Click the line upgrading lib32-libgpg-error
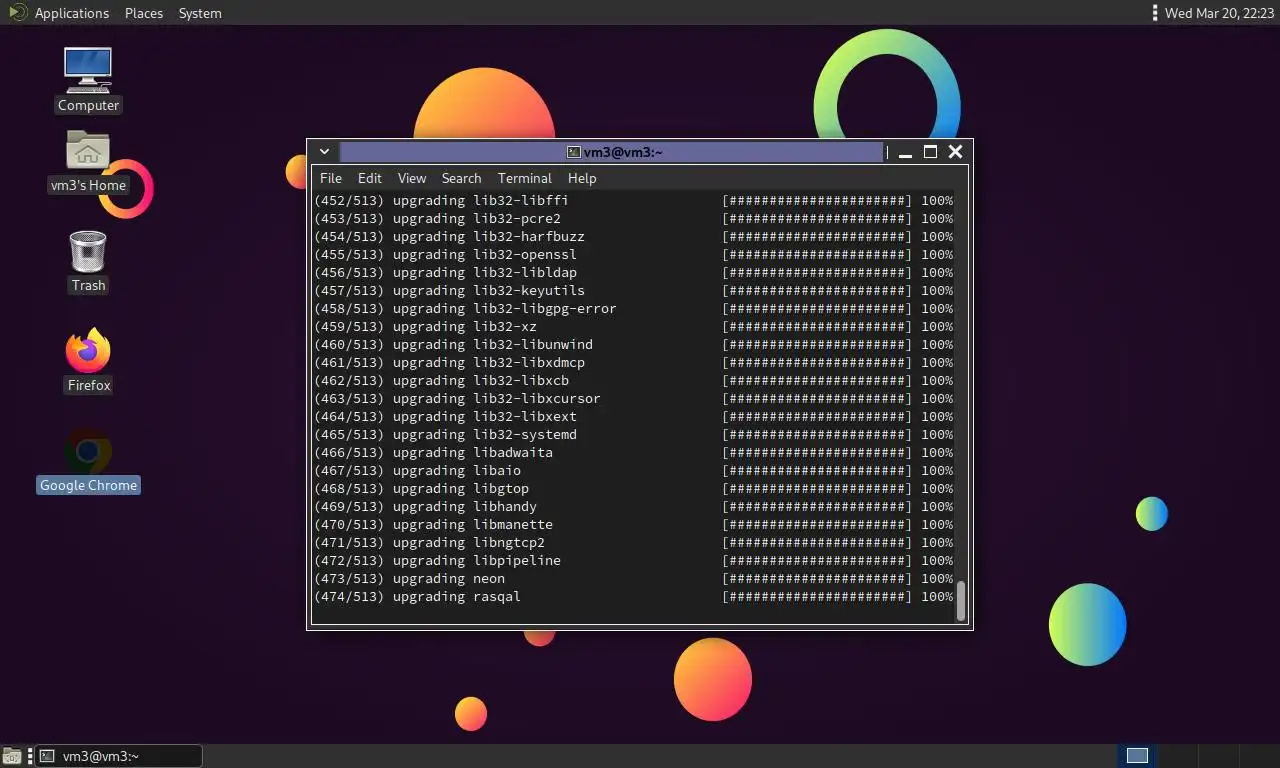Viewport: 1280px width, 768px height. click(x=633, y=308)
